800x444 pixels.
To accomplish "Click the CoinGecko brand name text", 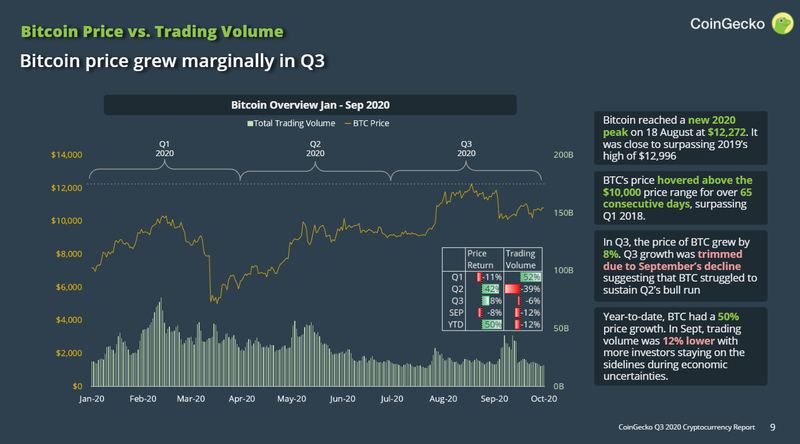I will coord(727,24).
